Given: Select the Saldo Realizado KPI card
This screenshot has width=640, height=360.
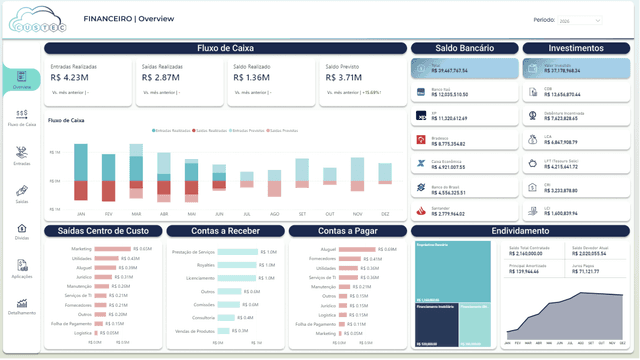Looking at the screenshot, I should [x=271, y=82].
